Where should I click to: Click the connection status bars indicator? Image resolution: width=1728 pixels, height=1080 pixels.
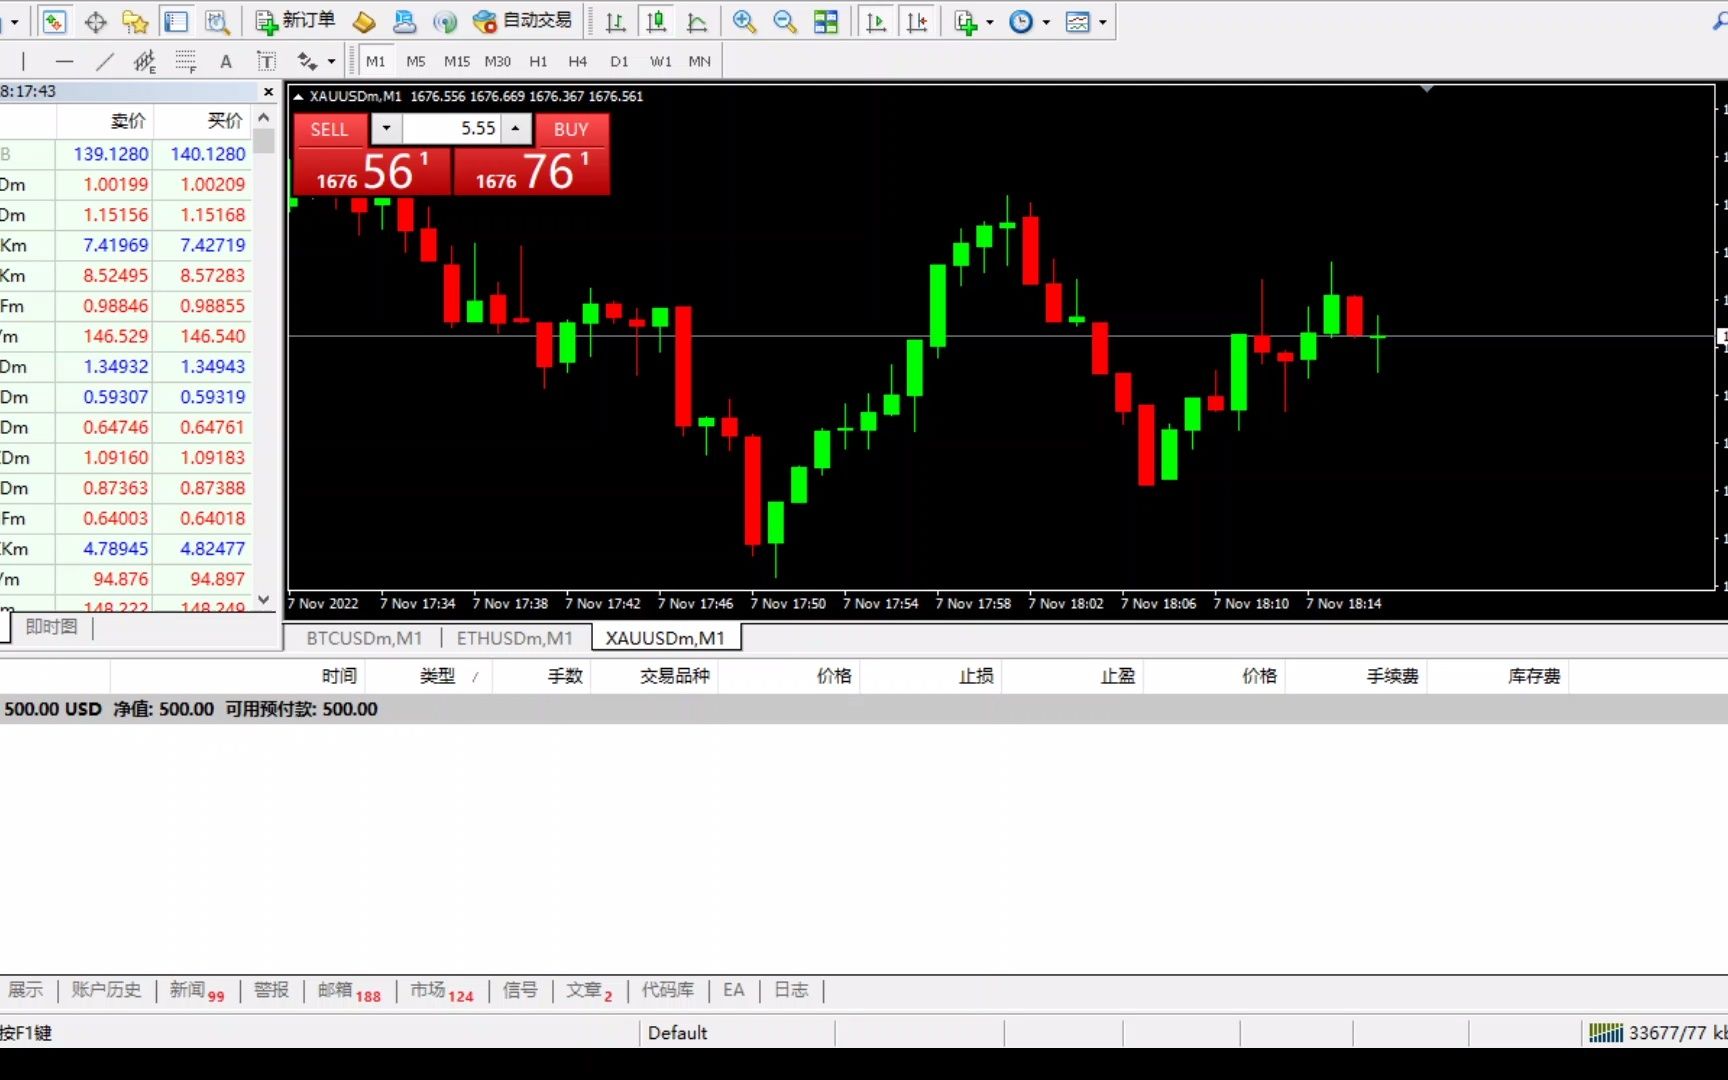(x=1606, y=1033)
